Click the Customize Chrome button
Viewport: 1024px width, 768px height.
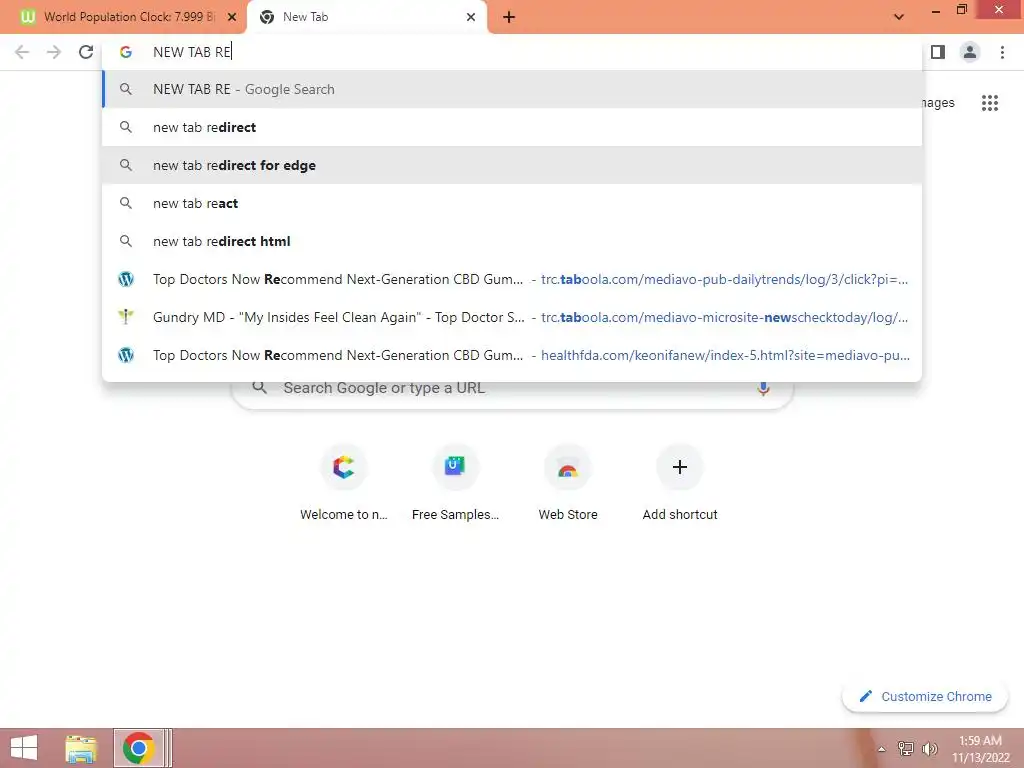click(x=925, y=696)
